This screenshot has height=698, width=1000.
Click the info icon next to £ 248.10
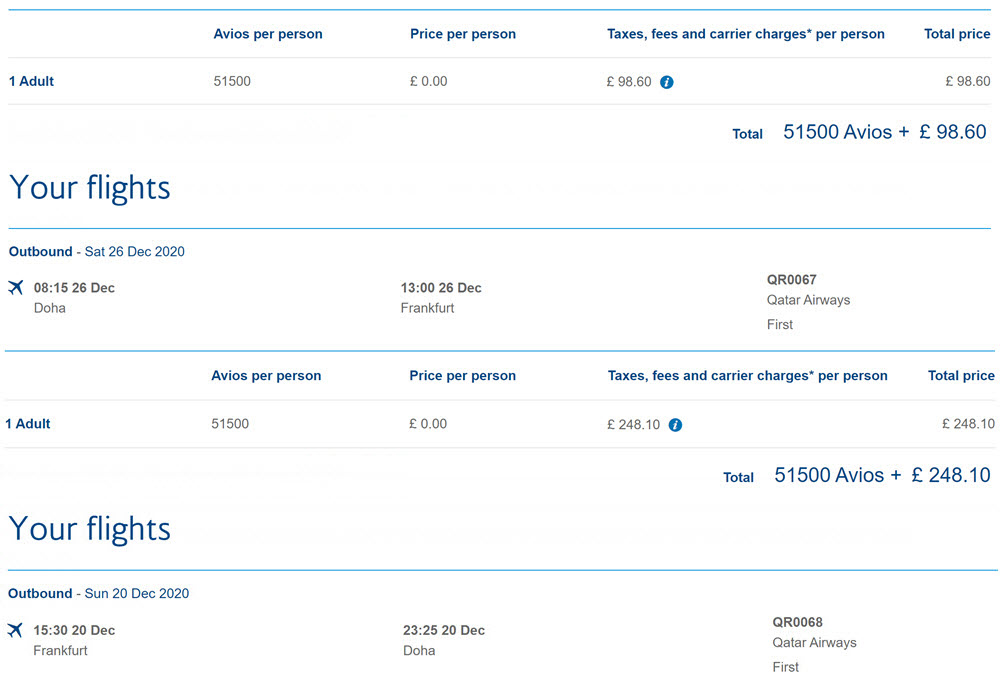pyautogui.click(x=675, y=425)
